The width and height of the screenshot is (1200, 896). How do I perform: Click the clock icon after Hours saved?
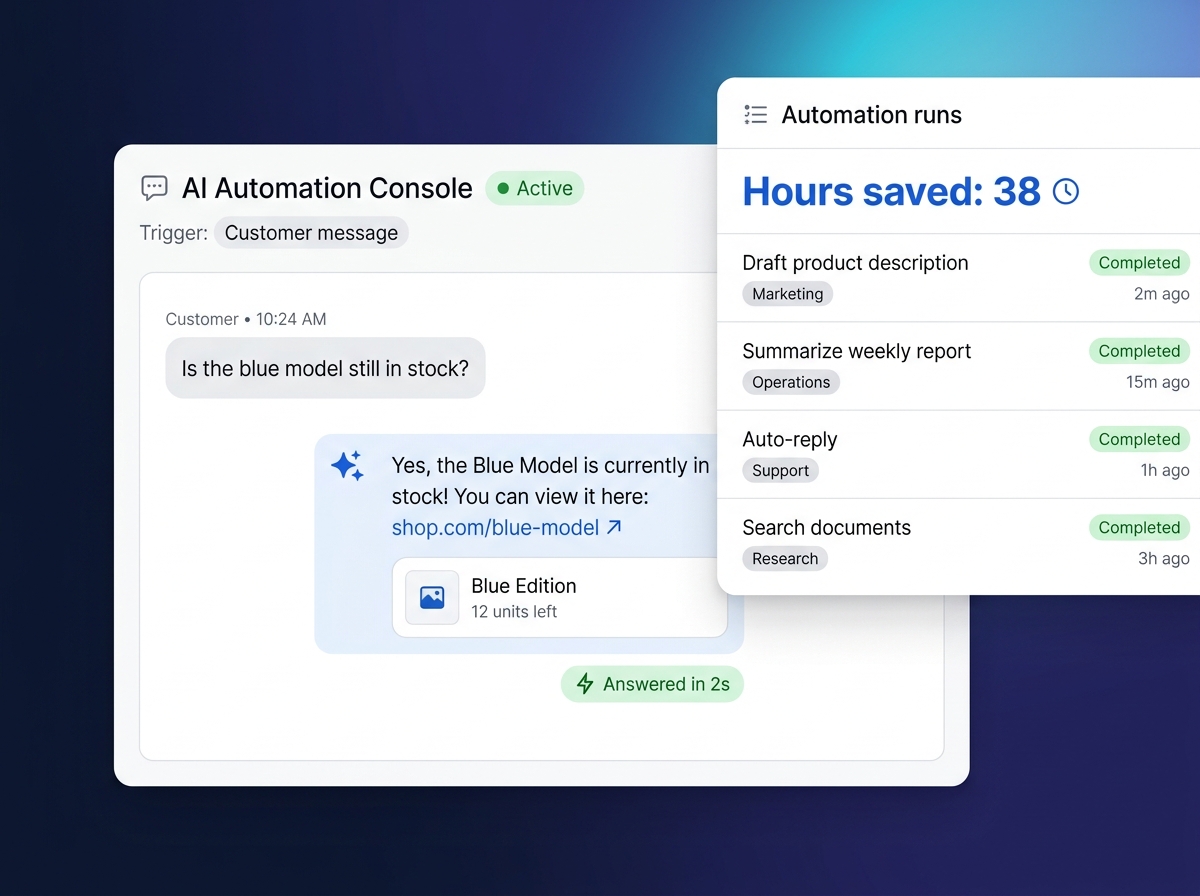click(x=1066, y=191)
